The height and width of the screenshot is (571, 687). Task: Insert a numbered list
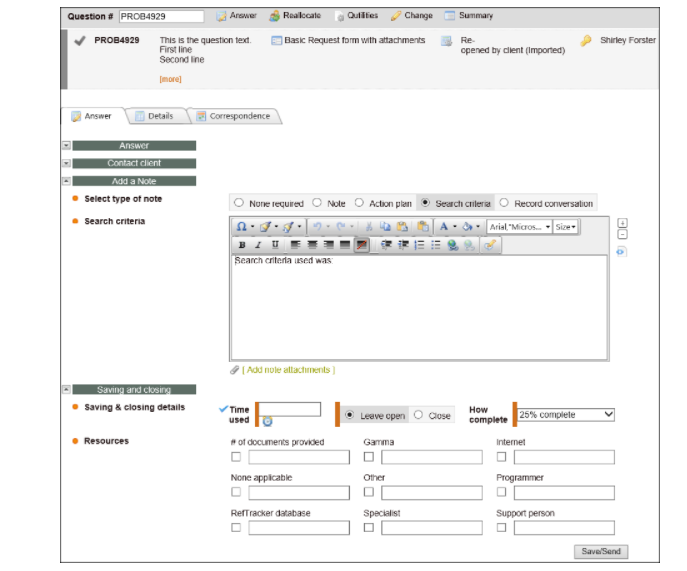pos(419,245)
